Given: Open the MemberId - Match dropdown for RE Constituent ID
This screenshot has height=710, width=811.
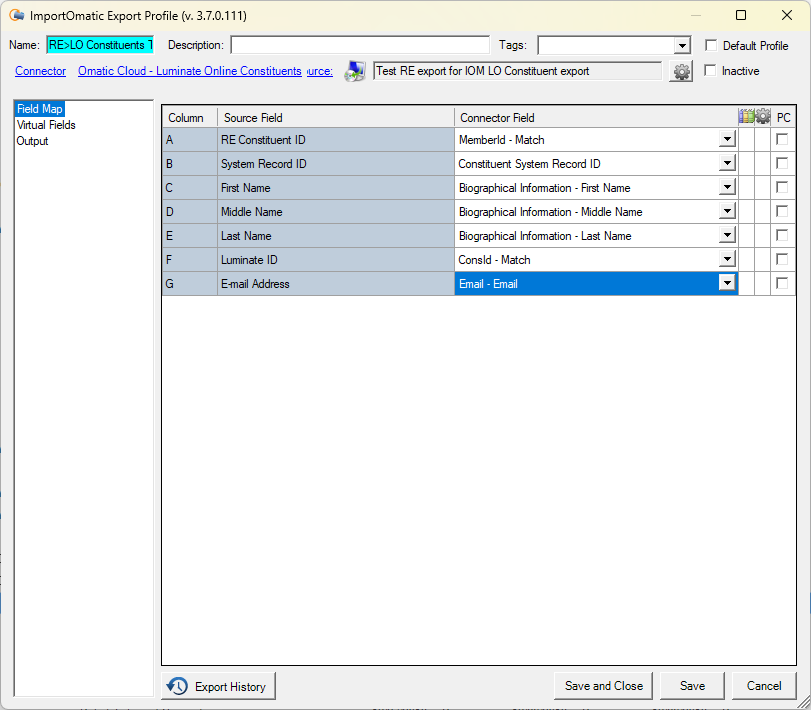Looking at the screenshot, I should coord(727,139).
